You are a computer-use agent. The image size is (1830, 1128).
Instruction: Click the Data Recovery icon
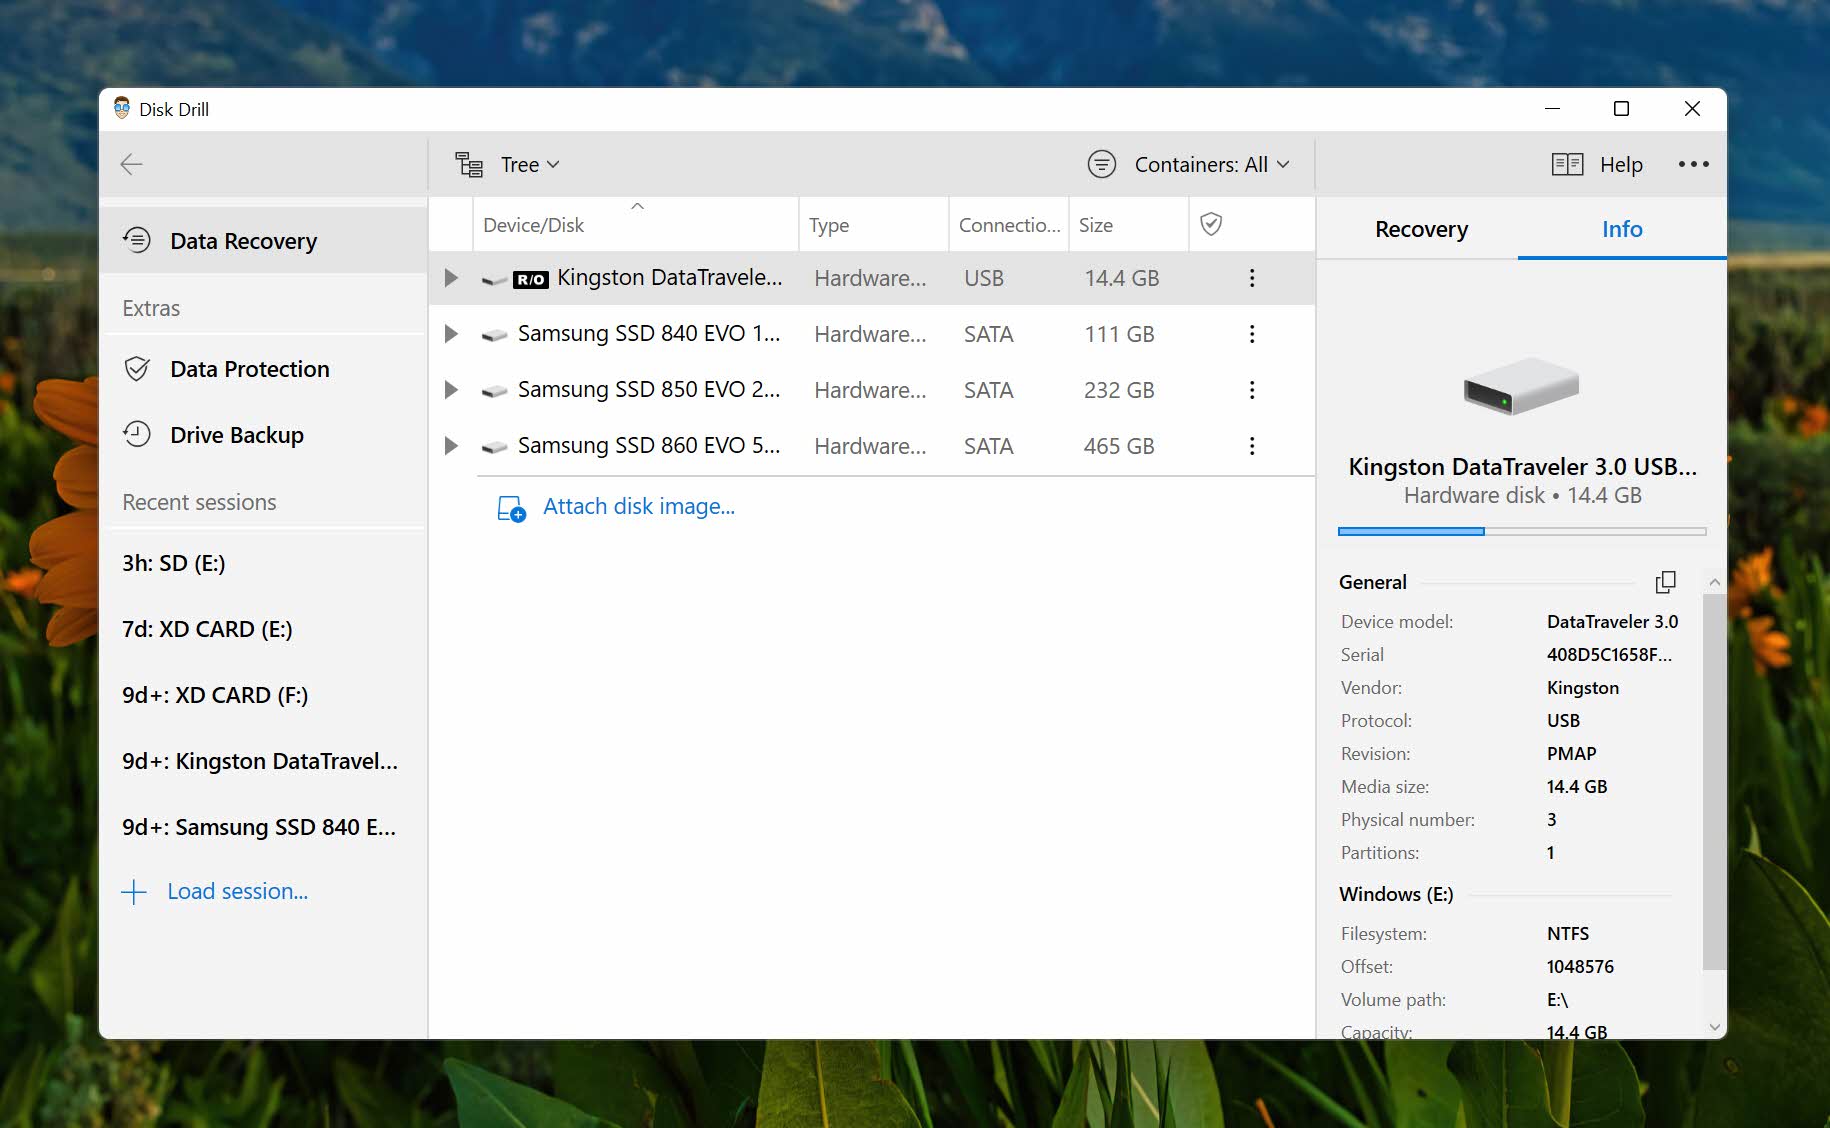pos(137,240)
